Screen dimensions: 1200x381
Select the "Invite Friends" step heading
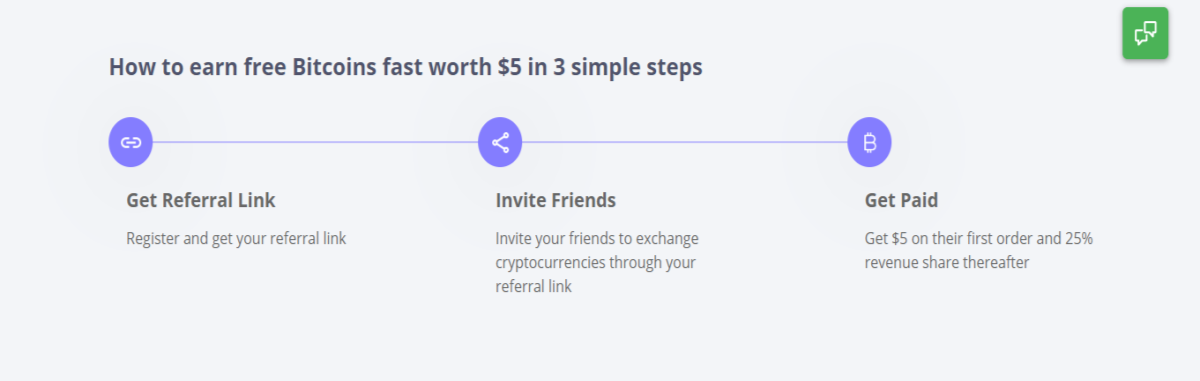click(556, 200)
